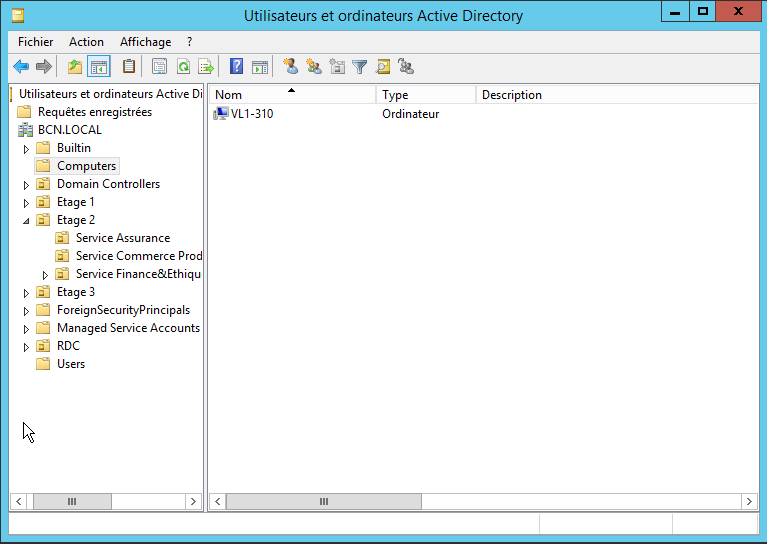Click the Description column header

pyautogui.click(x=511, y=95)
